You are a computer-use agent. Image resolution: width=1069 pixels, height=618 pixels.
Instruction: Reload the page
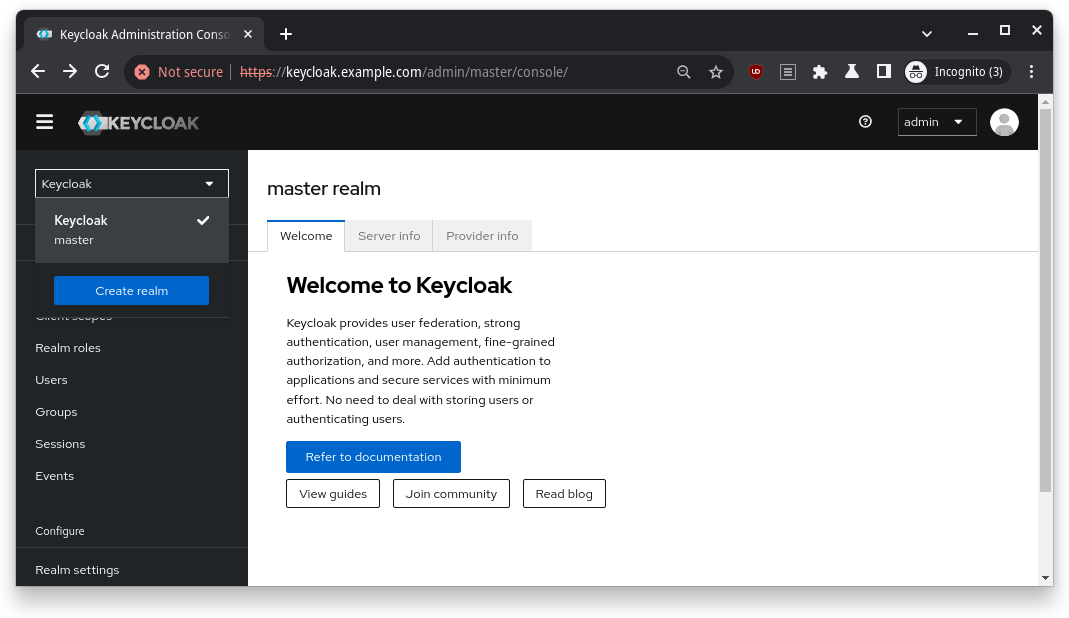point(102,72)
